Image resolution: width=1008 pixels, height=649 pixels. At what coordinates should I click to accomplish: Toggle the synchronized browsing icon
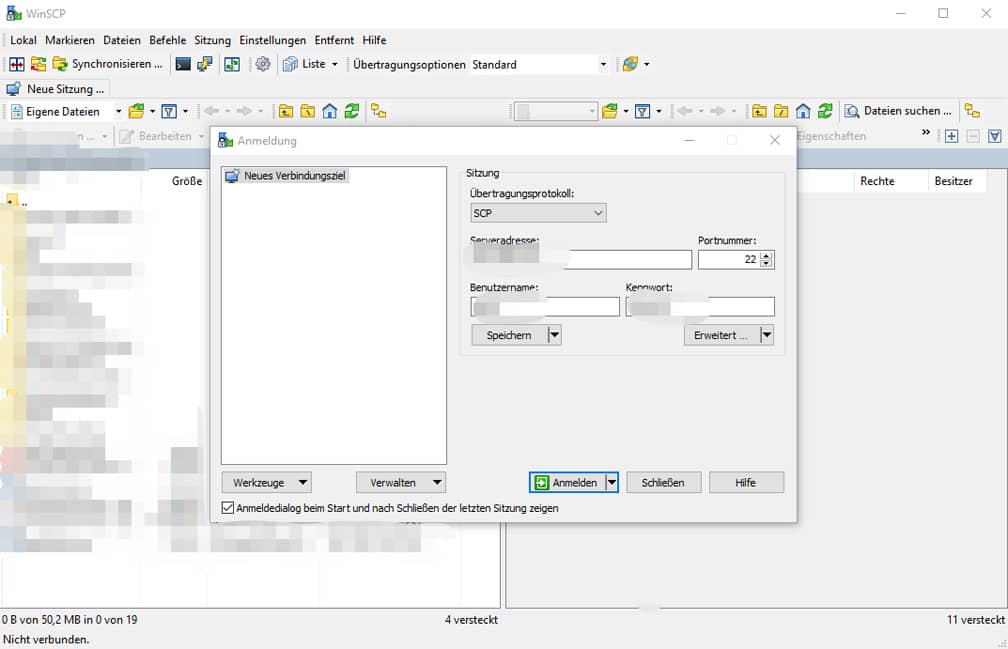232,64
